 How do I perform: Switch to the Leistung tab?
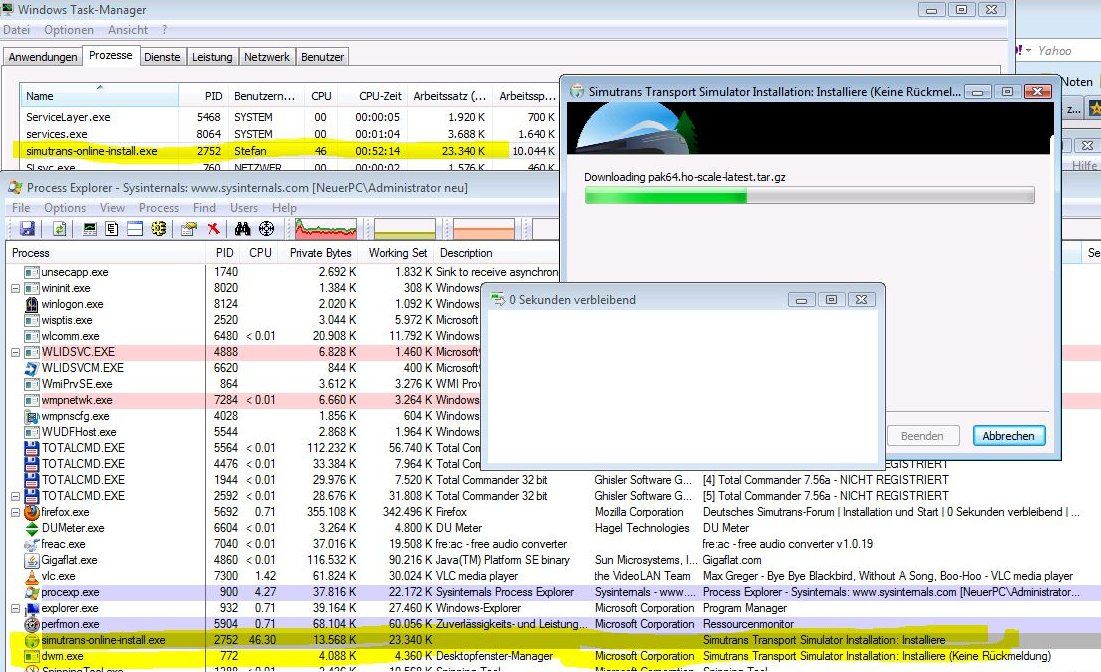[212, 57]
